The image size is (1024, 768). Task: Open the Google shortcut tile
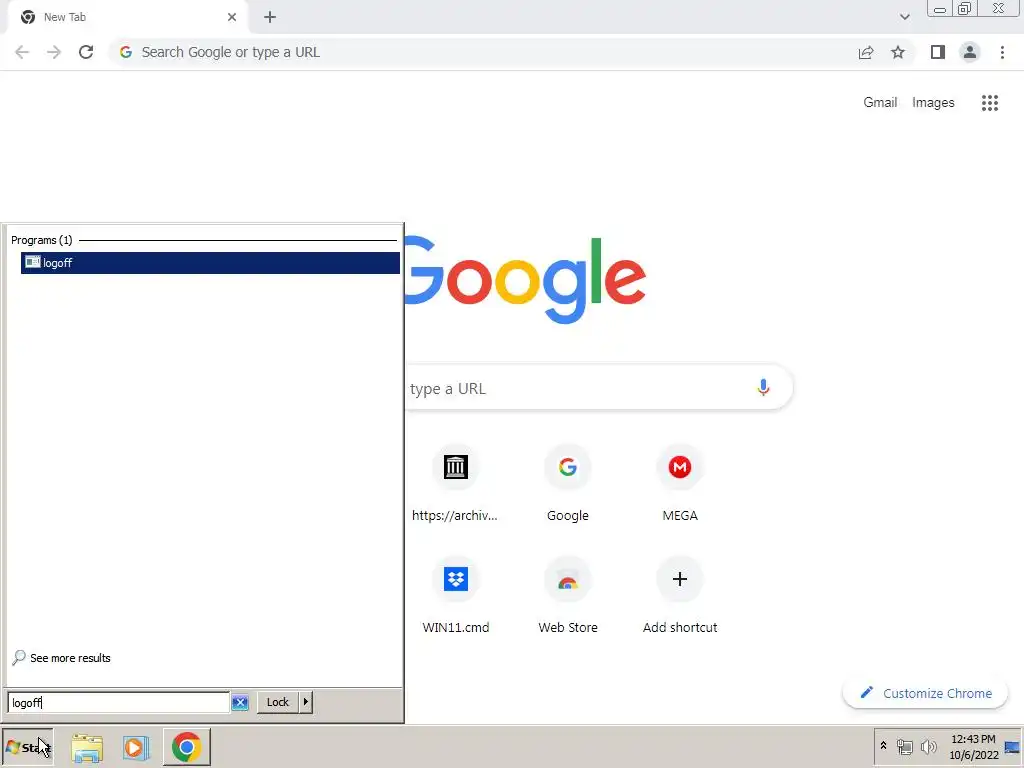click(x=568, y=484)
